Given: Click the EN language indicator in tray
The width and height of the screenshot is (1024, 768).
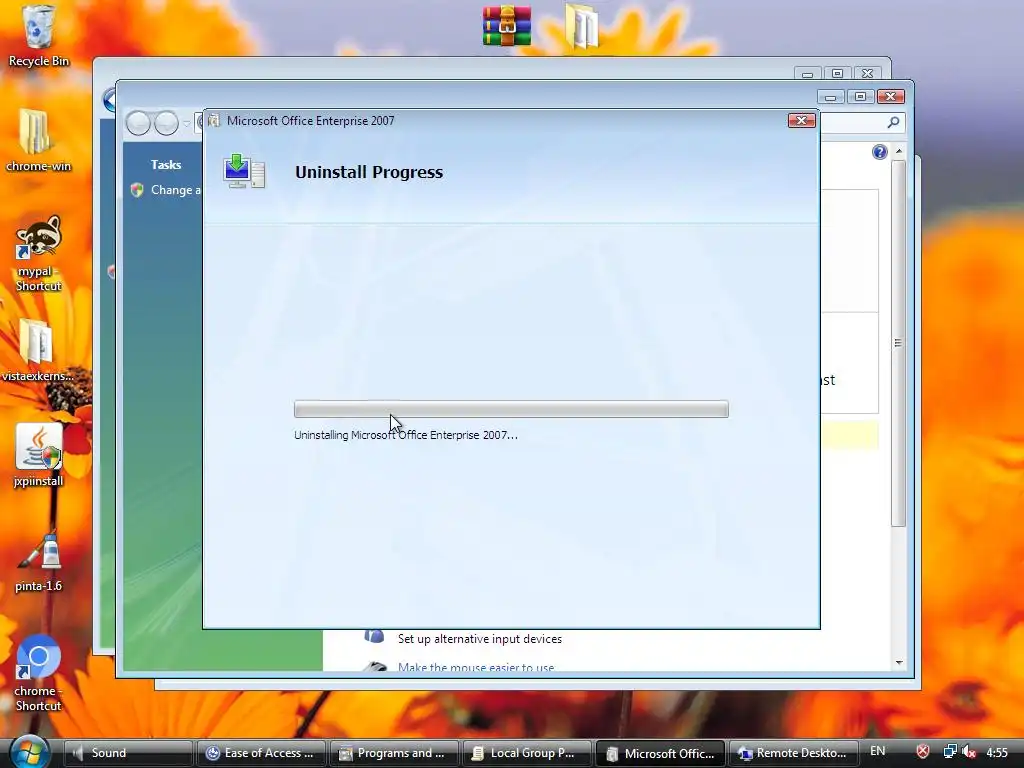Looking at the screenshot, I should pos(878,751).
